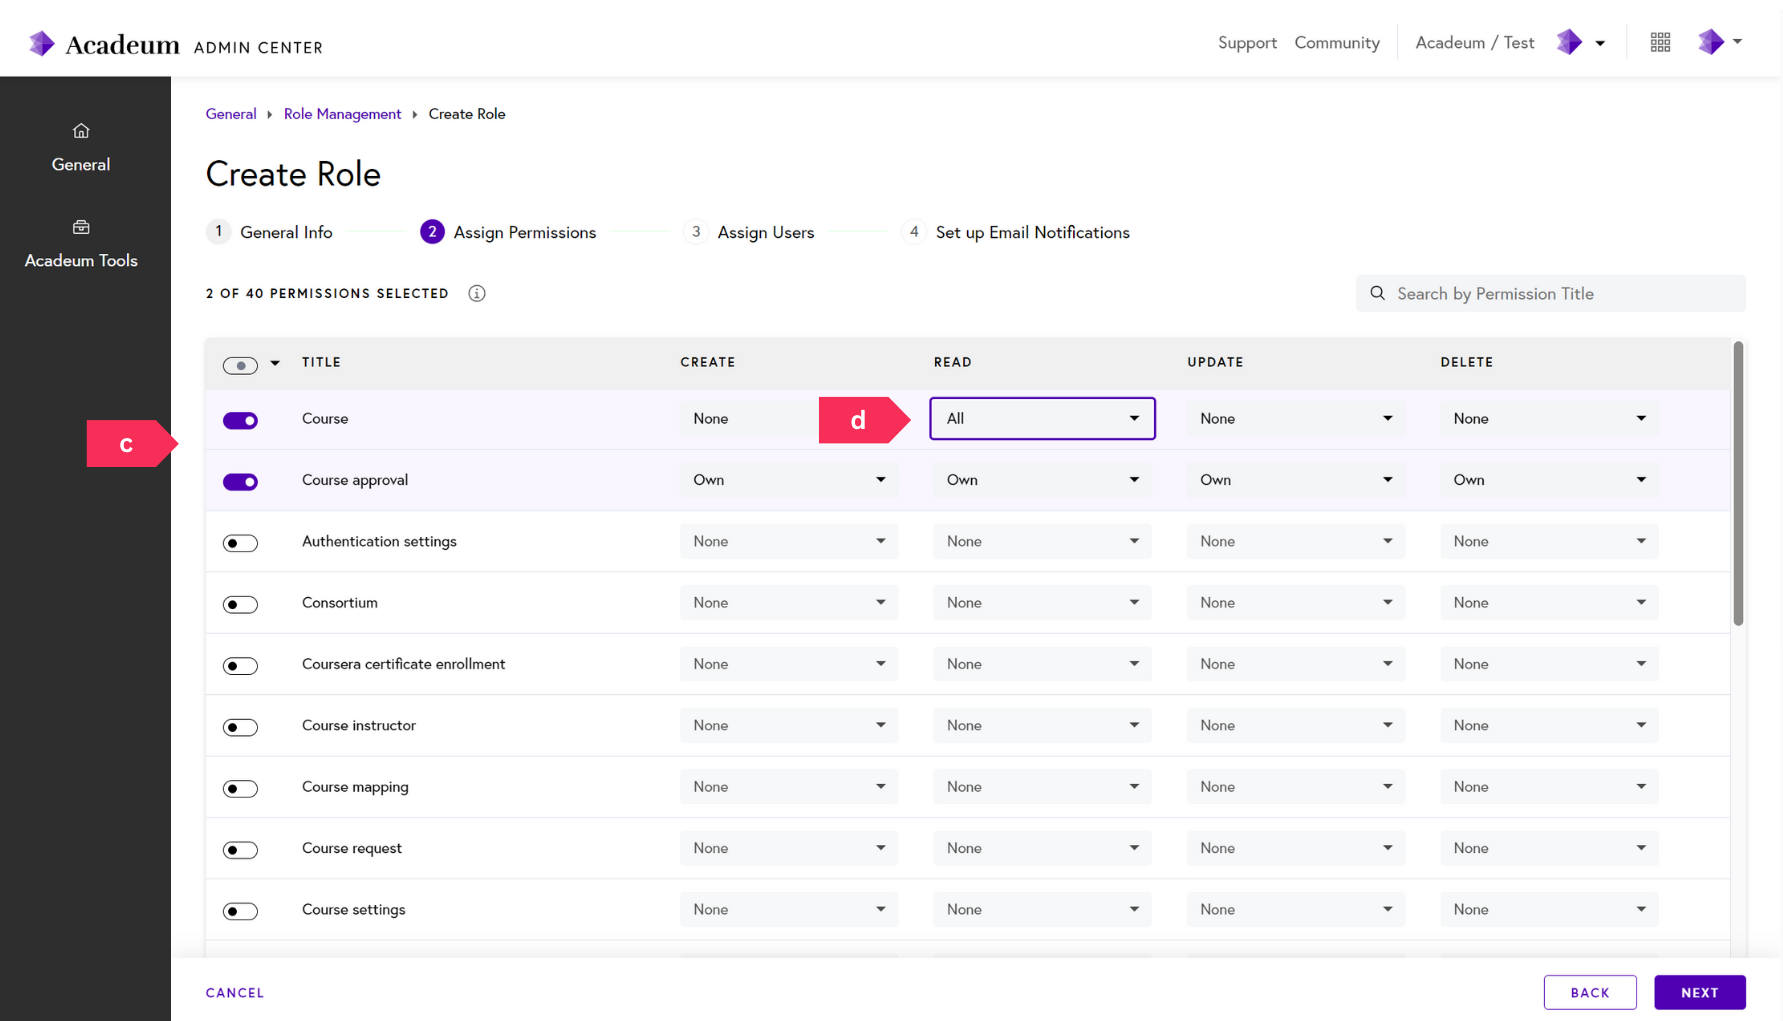Open the apps grid icon

(x=1660, y=42)
